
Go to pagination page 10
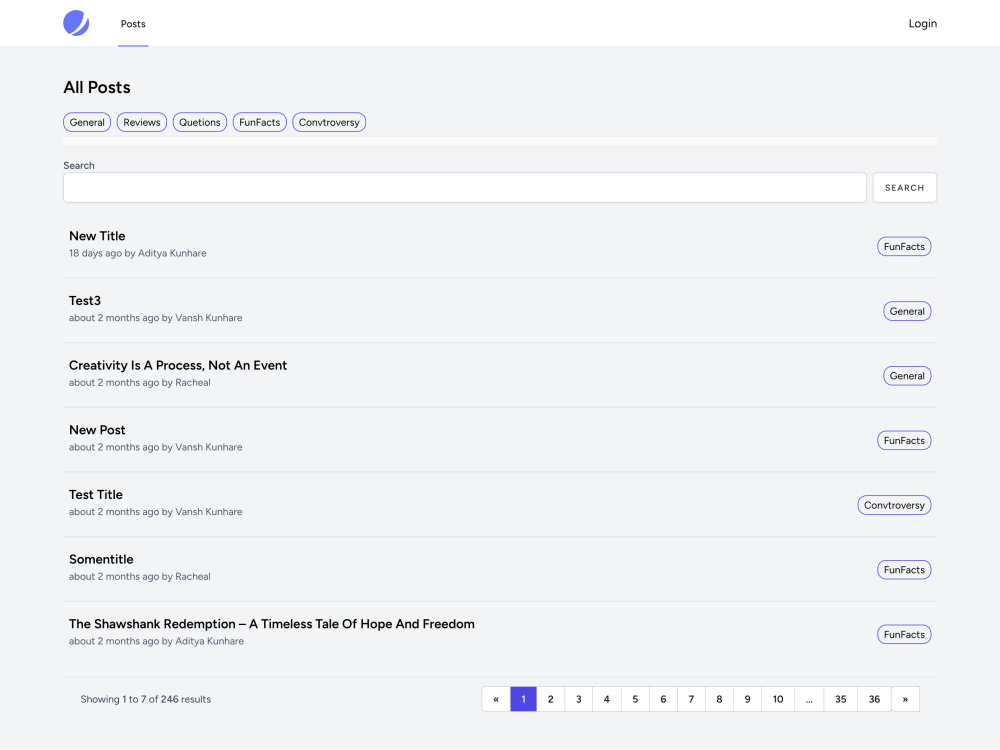click(778, 699)
